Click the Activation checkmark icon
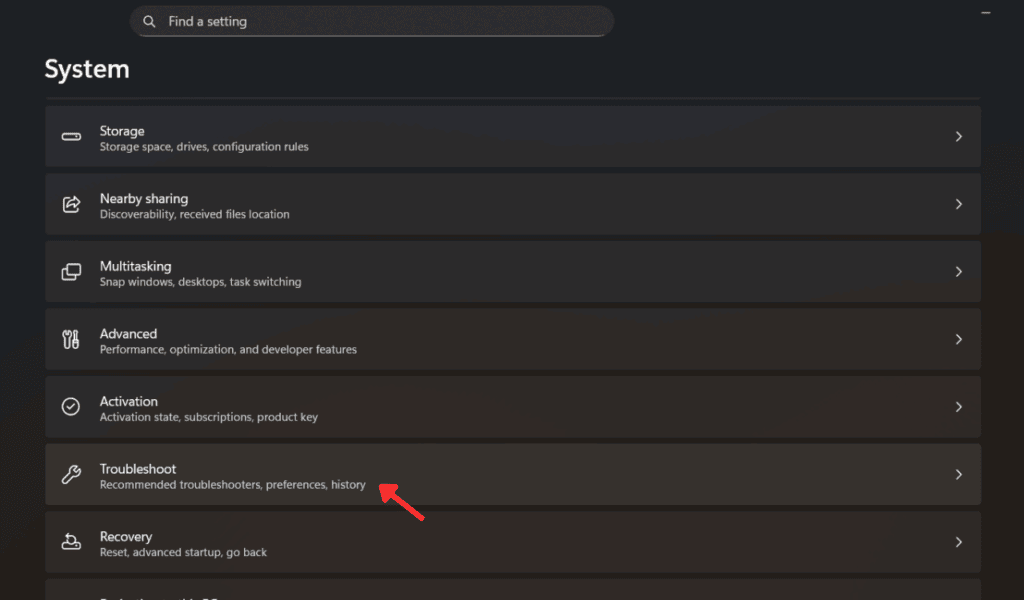This screenshot has width=1024, height=600. point(71,407)
